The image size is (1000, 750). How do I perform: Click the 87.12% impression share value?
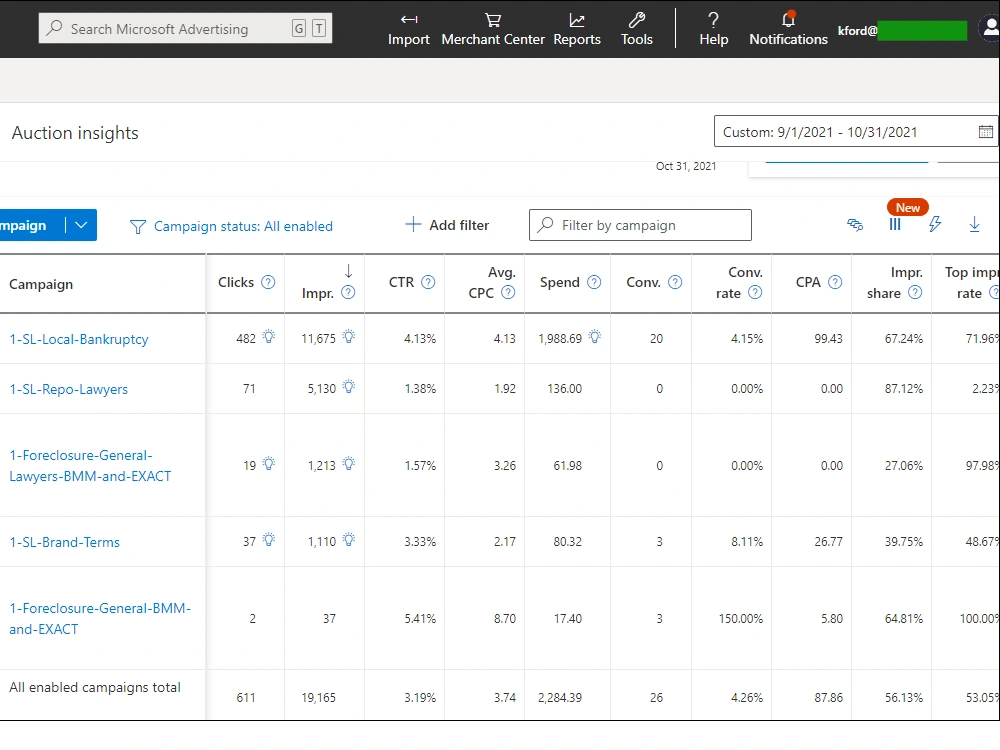tap(904, 388)
